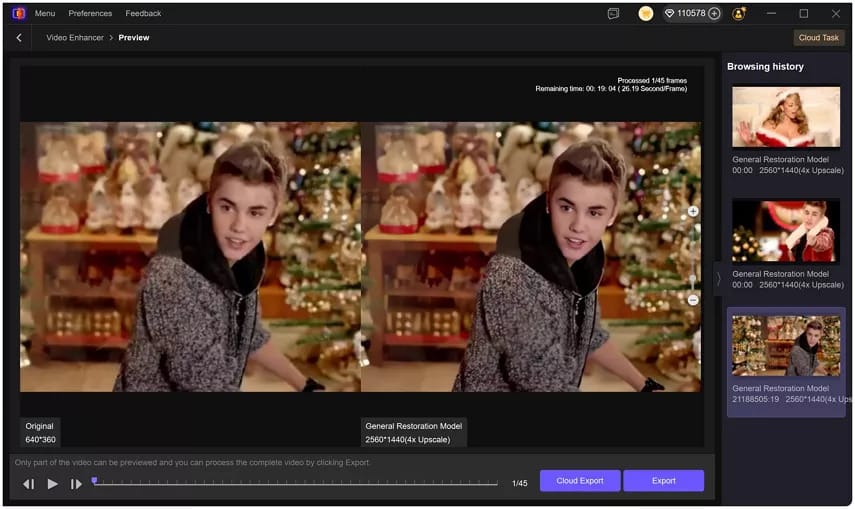Image resolution: width=855 pixels, height=509 pixels.
Task: Open Preferences menu
Action: click(x=90, y=13)
